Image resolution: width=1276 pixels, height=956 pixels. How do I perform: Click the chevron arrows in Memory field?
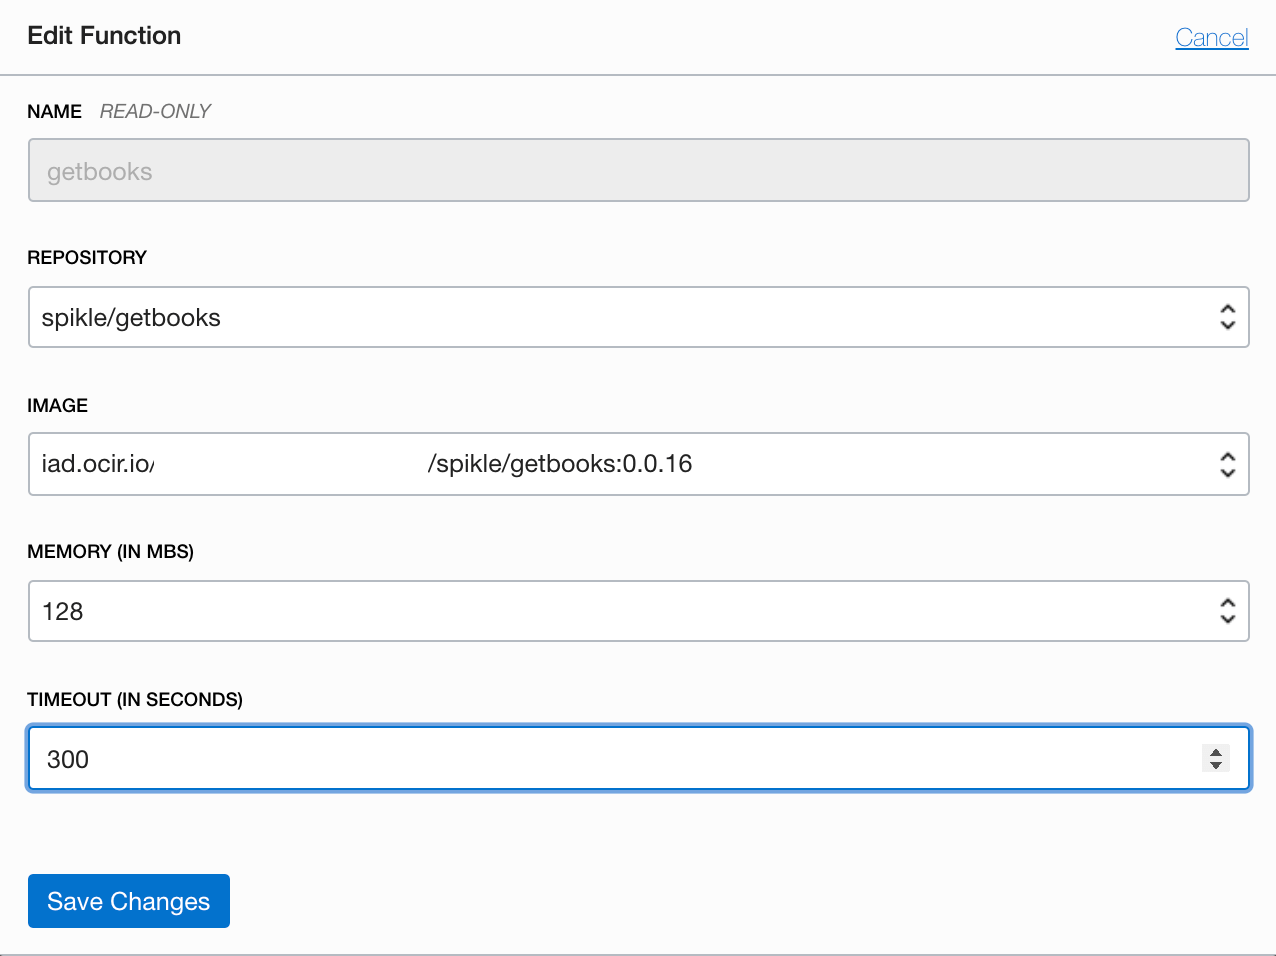pyautogui.click(x=1227, y=611)
